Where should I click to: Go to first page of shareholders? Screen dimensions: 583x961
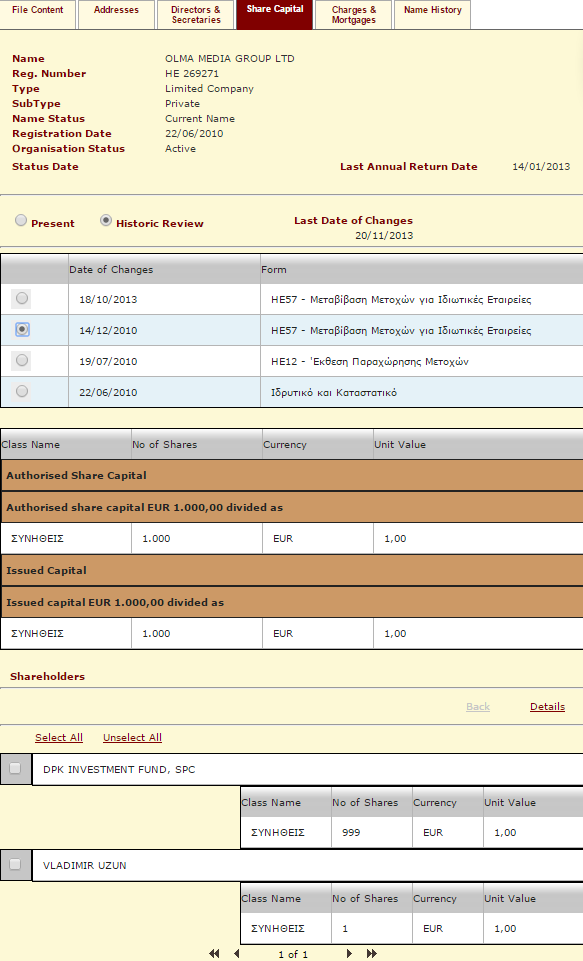tap(214, 954)
